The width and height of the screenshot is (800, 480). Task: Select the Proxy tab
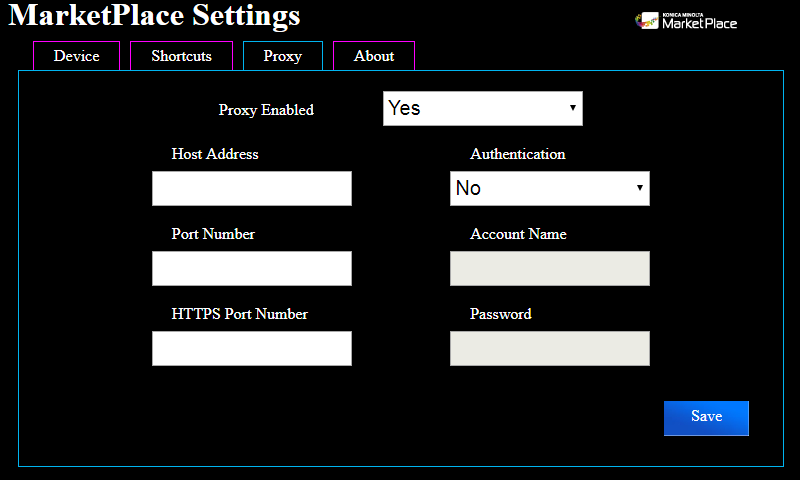(283, 56)
